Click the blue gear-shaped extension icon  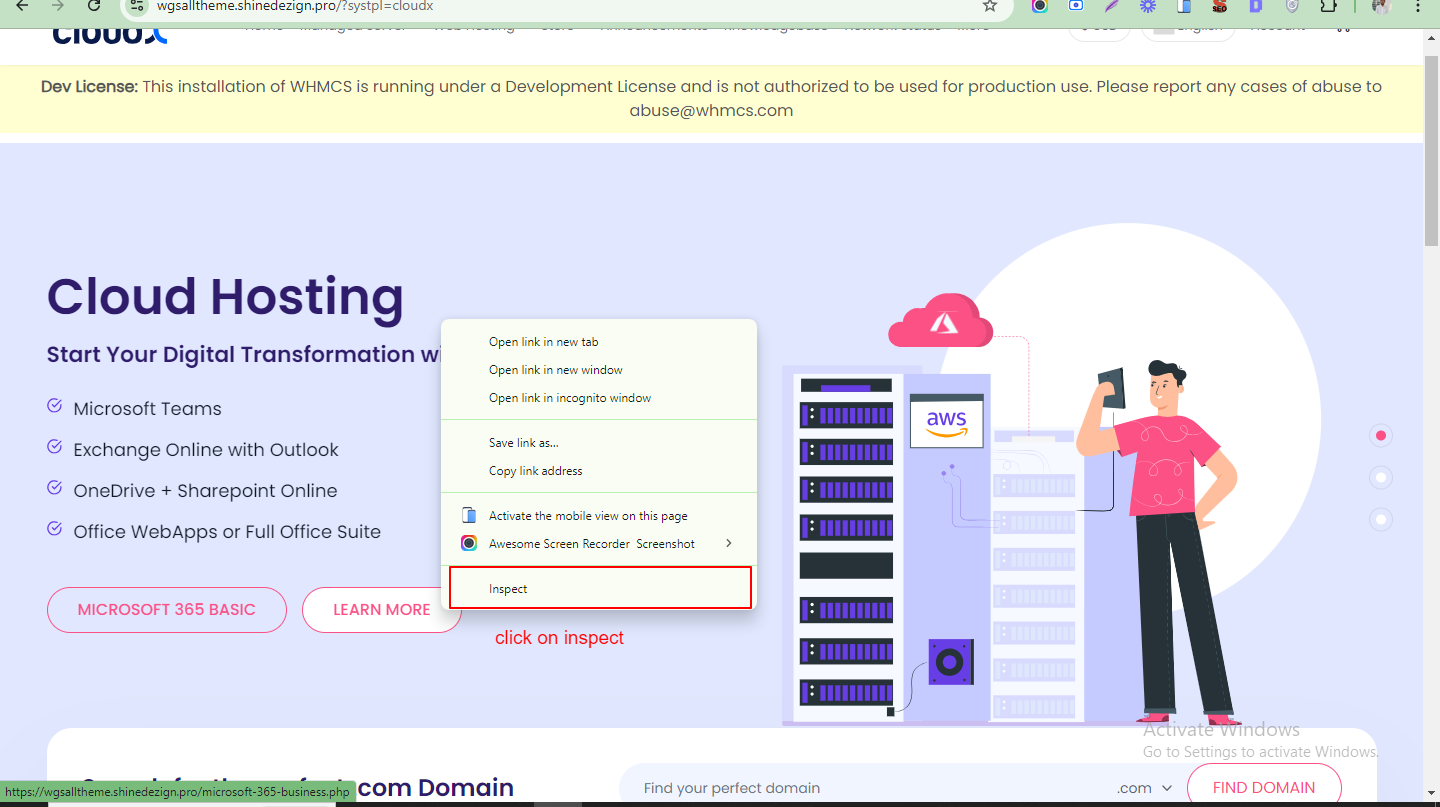coord(1148,6)
